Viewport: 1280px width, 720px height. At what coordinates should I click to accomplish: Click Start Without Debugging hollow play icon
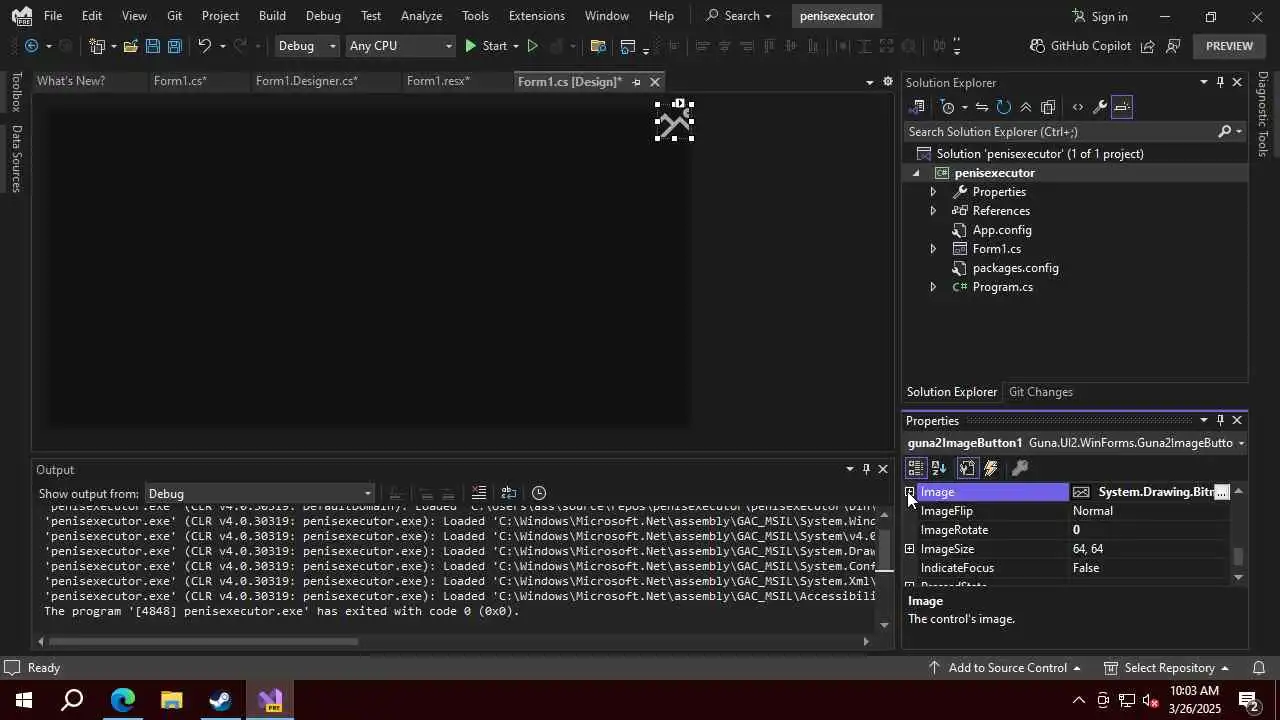532,46
